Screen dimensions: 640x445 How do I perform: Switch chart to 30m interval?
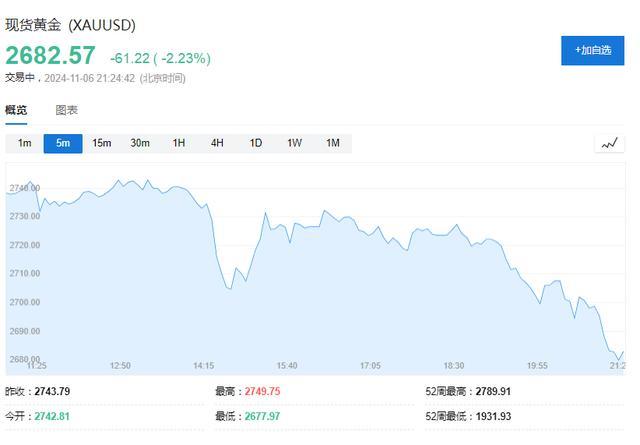coord(140,143)
